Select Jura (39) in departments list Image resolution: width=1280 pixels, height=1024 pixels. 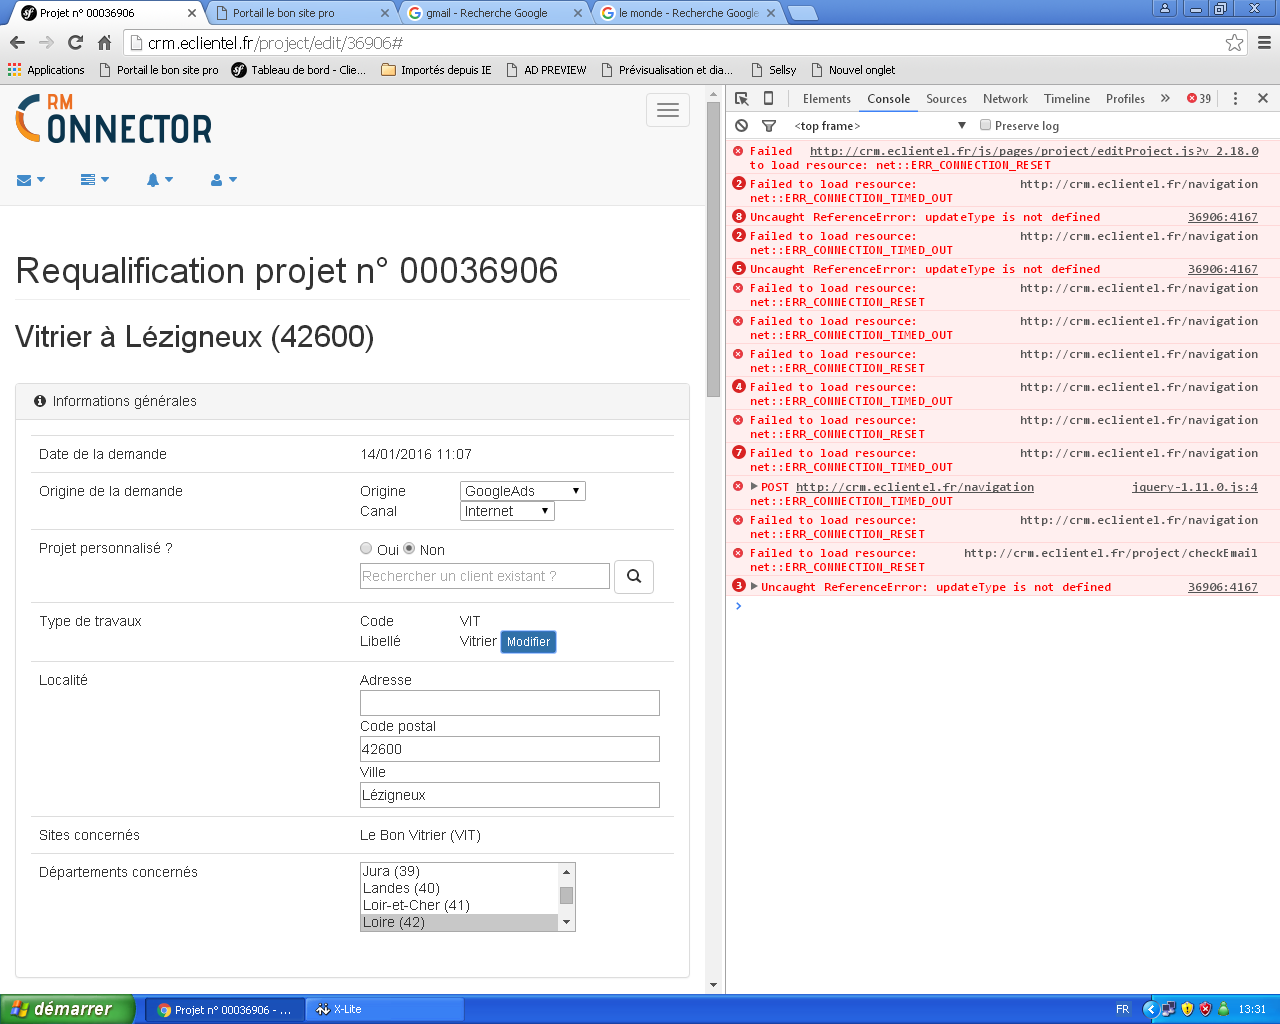tap(459, 871)
